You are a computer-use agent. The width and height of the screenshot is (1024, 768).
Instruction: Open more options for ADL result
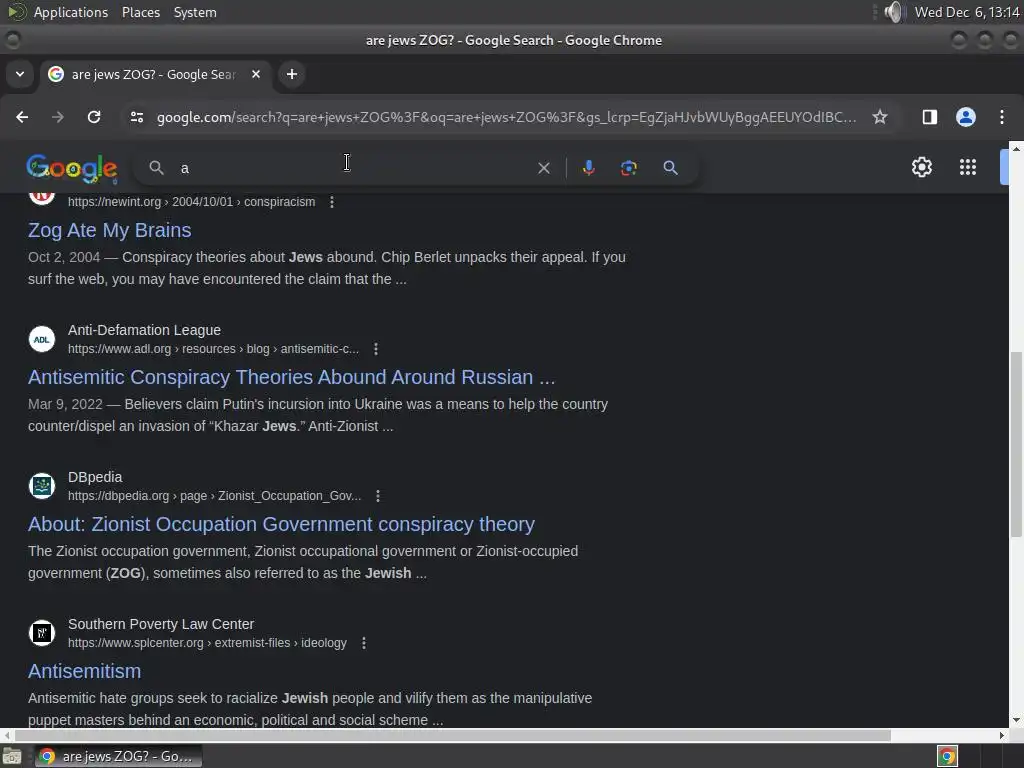click(376, 349)
